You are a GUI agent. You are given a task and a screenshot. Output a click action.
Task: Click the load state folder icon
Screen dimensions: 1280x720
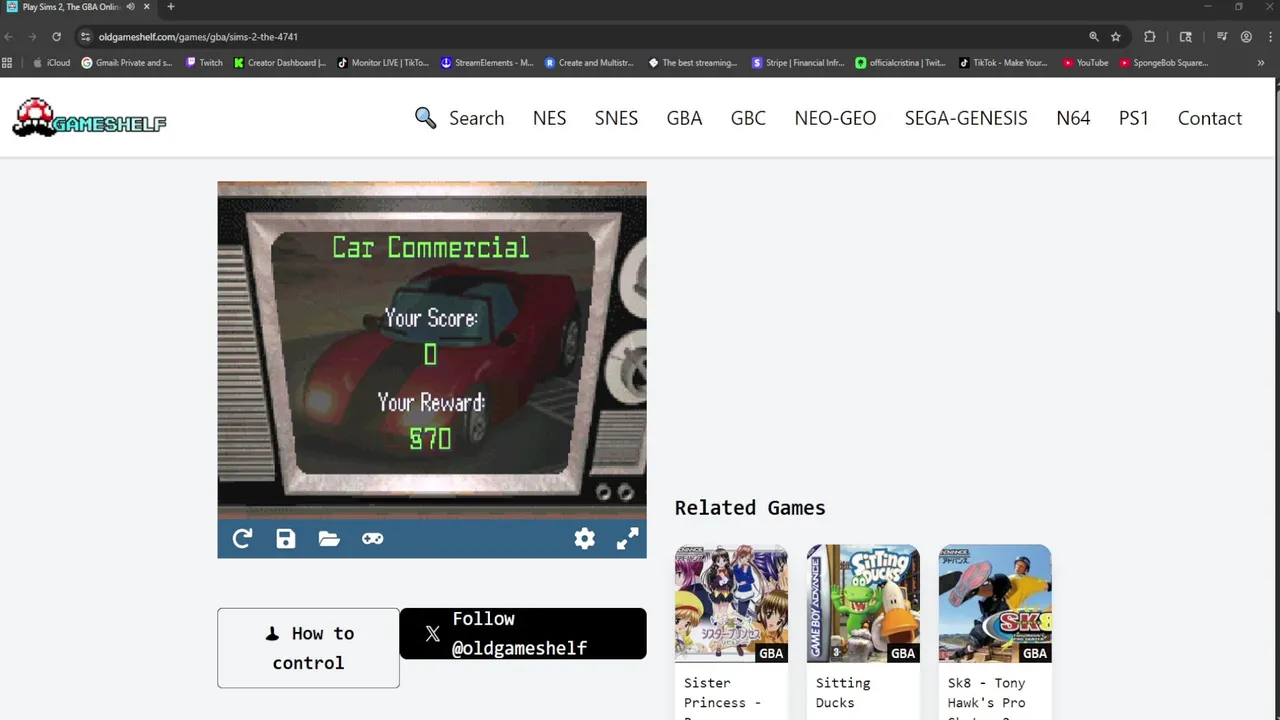click(329, 539)
